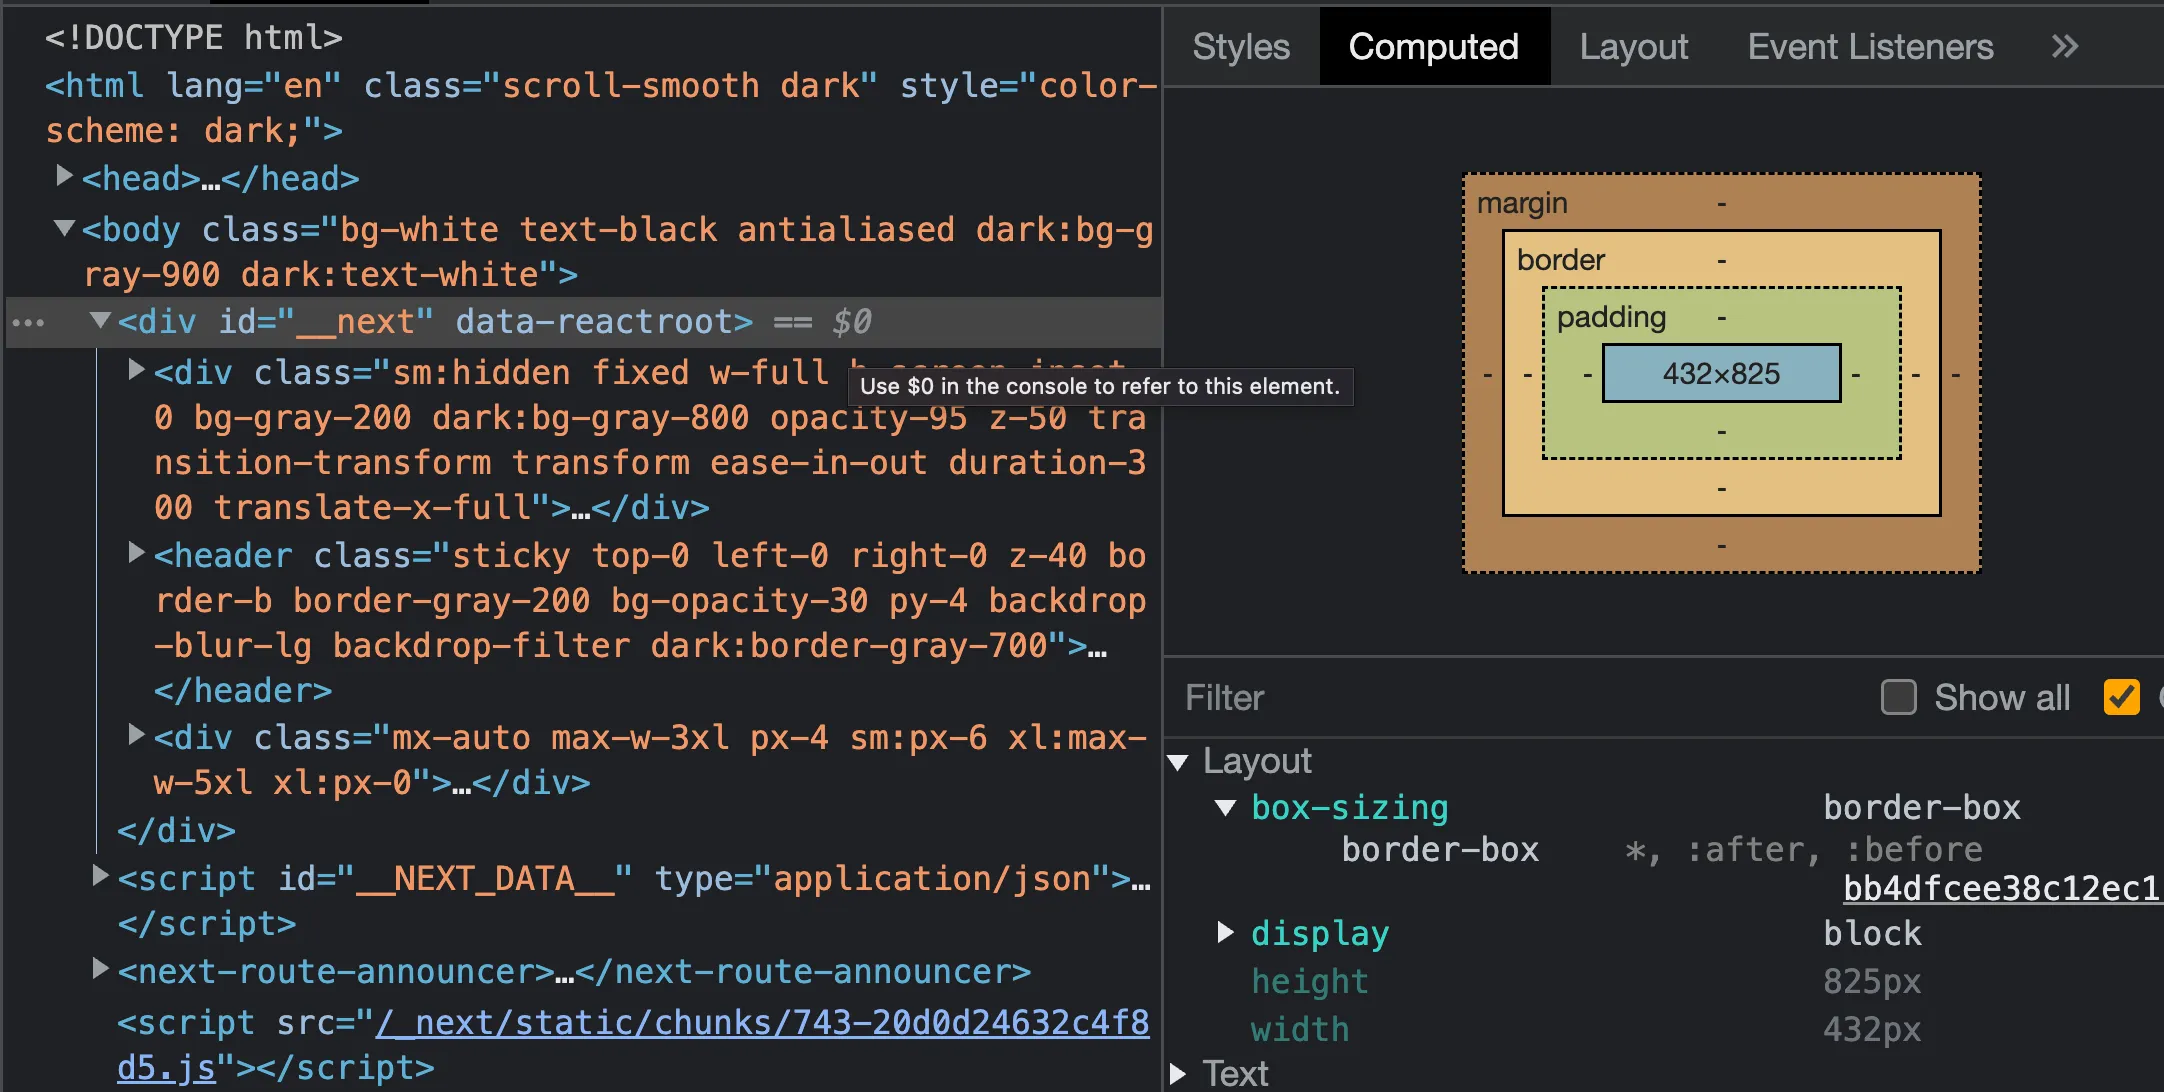Expand the head element
This screenshot has width=2164, height=1092.
[x=64, y=176]
